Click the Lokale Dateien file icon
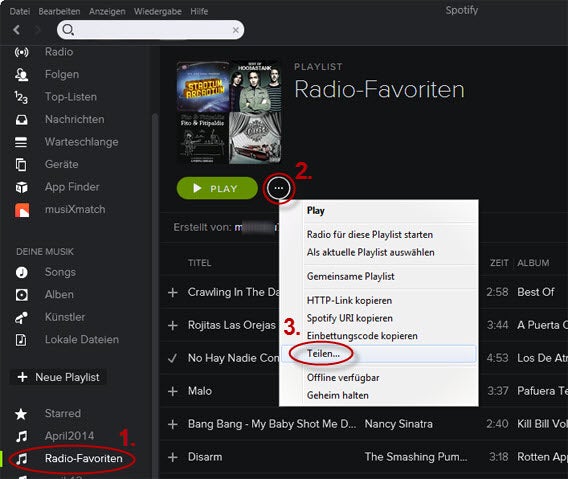Screen dimensions: 568x479 tap(21, 340)
